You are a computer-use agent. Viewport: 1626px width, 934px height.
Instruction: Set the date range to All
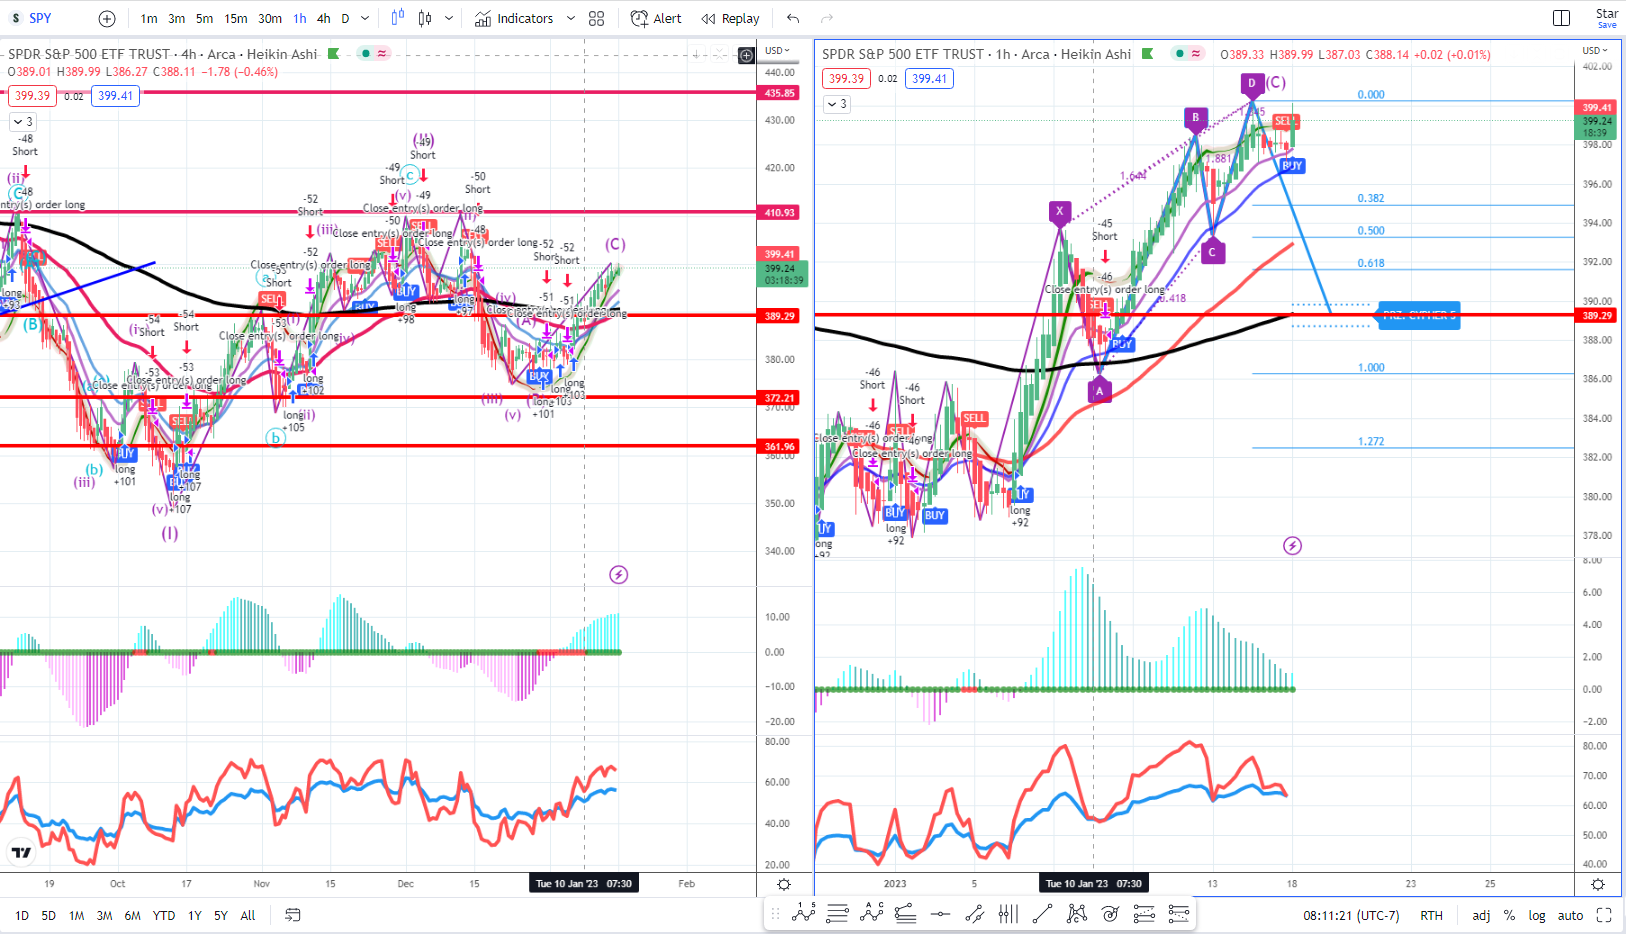248,915
